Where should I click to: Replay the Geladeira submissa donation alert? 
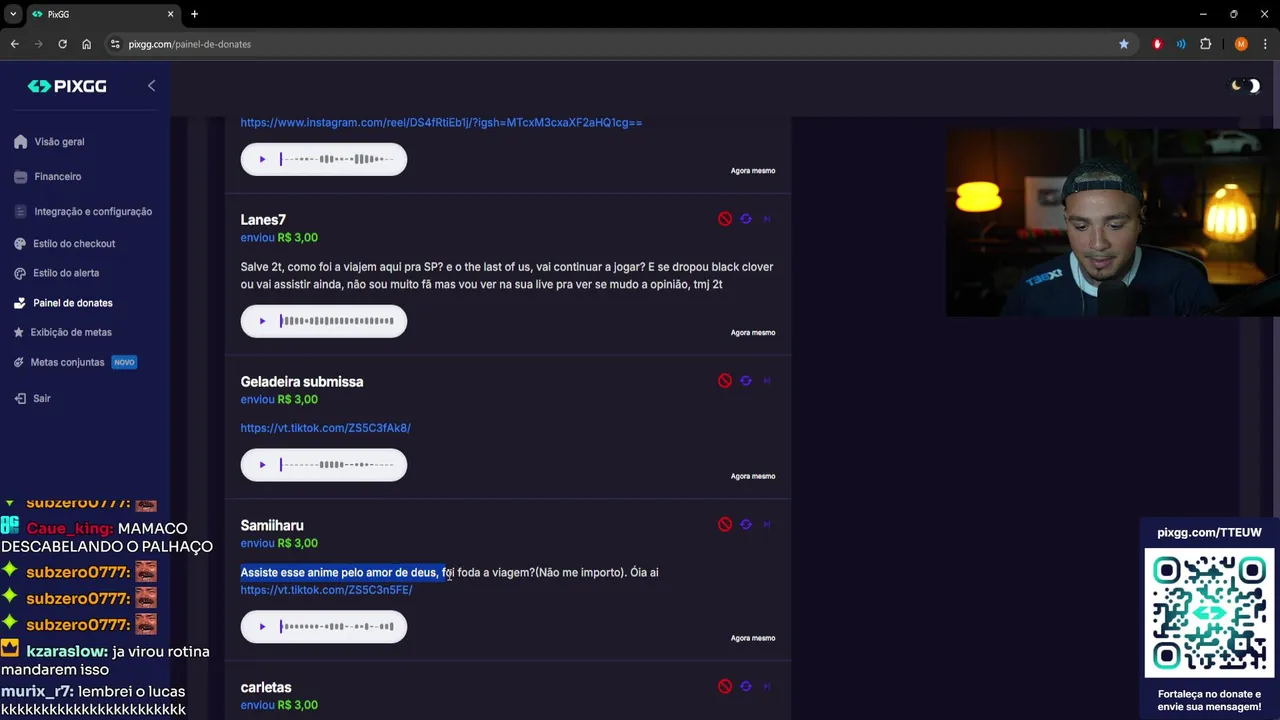746,381
